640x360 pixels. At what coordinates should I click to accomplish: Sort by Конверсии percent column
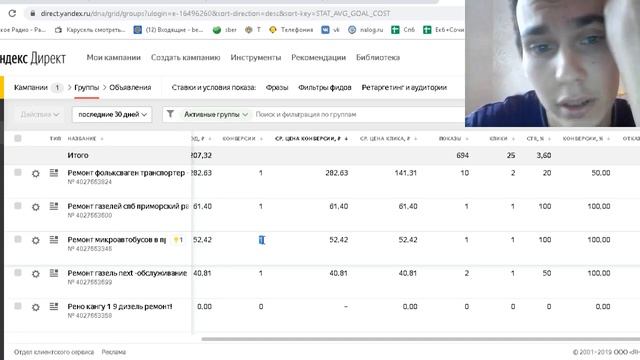587,139
